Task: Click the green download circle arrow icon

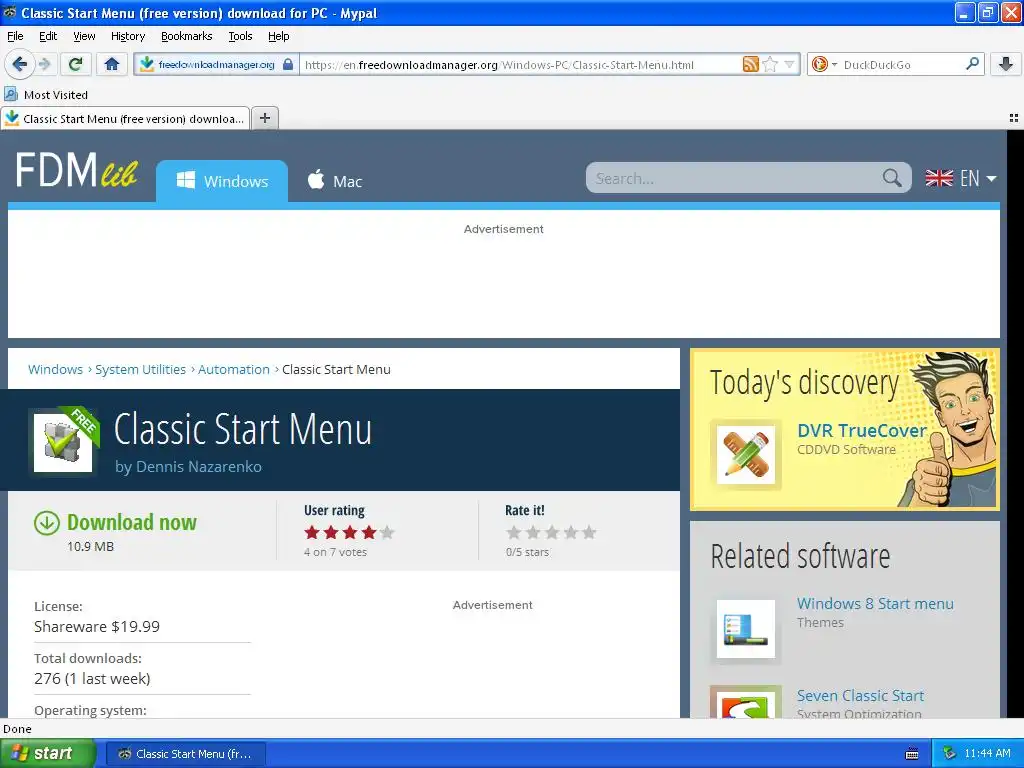Action: coord(46,522)
